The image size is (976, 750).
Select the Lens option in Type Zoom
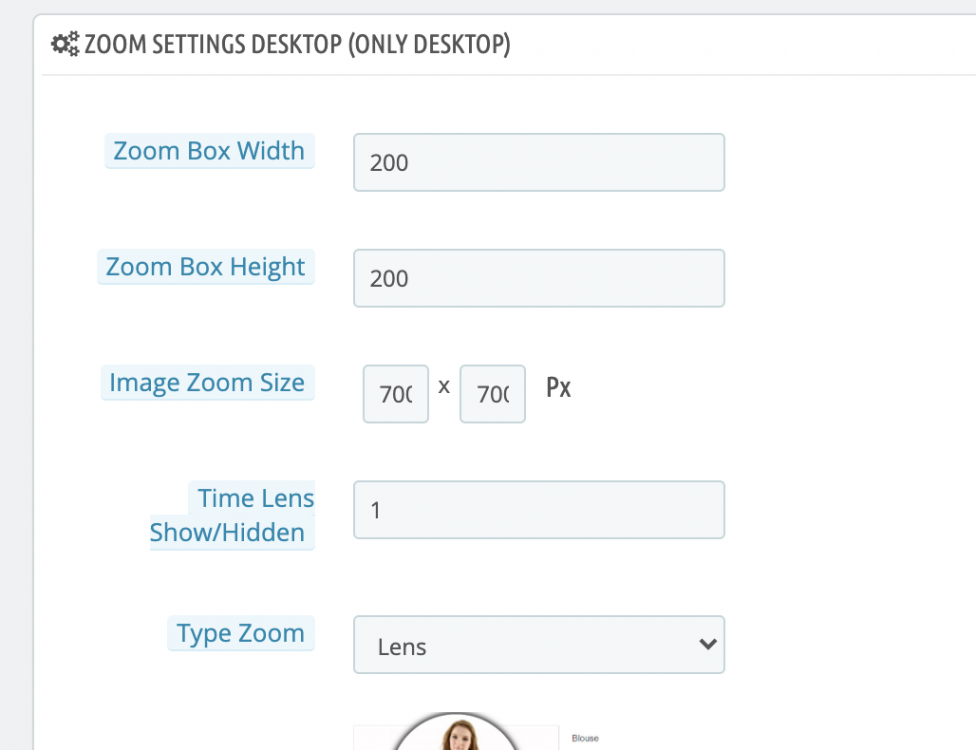coord(539,647)
